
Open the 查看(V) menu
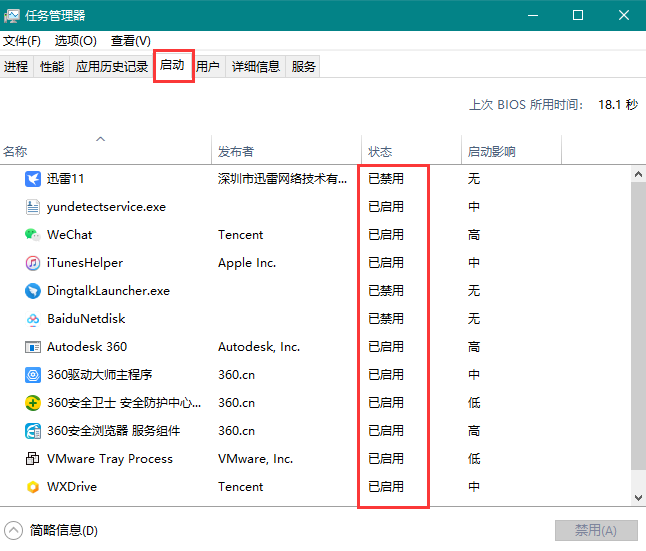click(x=131, y=41)
